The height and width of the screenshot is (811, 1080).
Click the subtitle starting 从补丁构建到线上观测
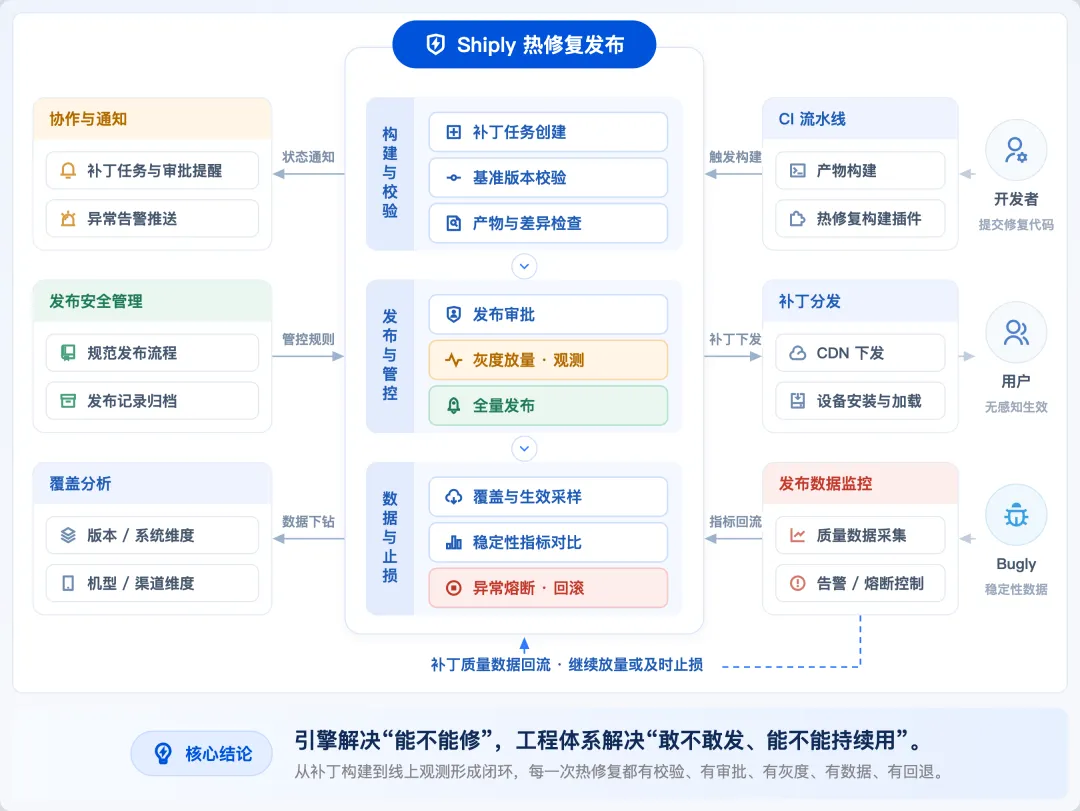click(x=619, y=772)
